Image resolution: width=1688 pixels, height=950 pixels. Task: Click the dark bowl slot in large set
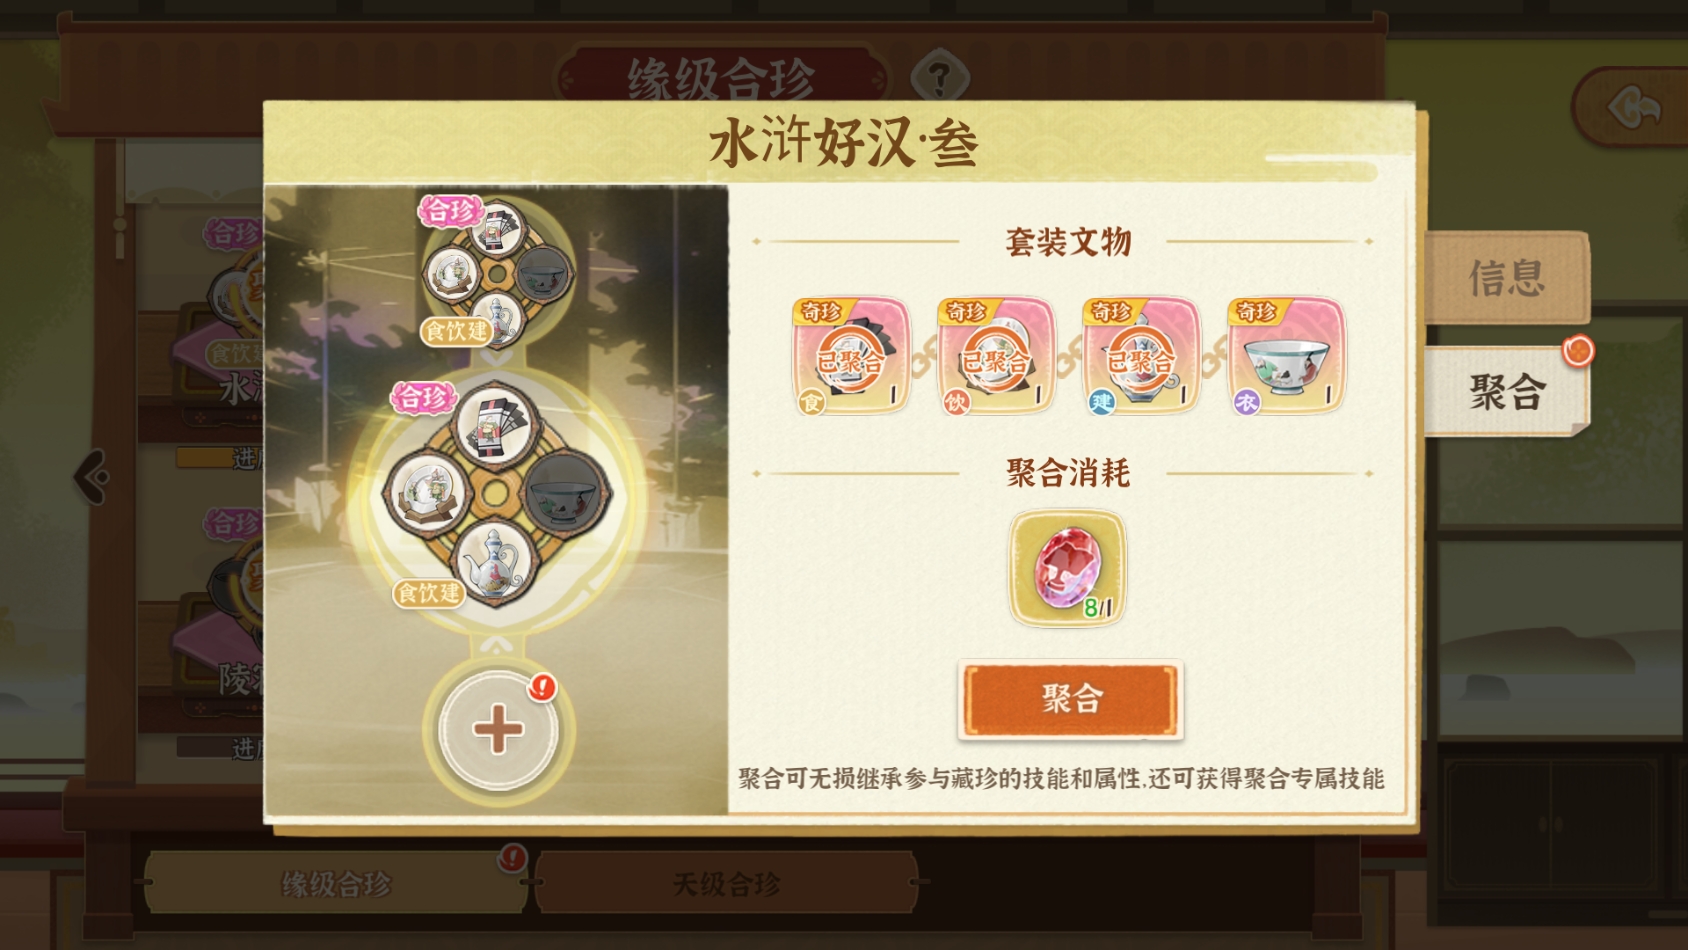click(x=564, y=494)
